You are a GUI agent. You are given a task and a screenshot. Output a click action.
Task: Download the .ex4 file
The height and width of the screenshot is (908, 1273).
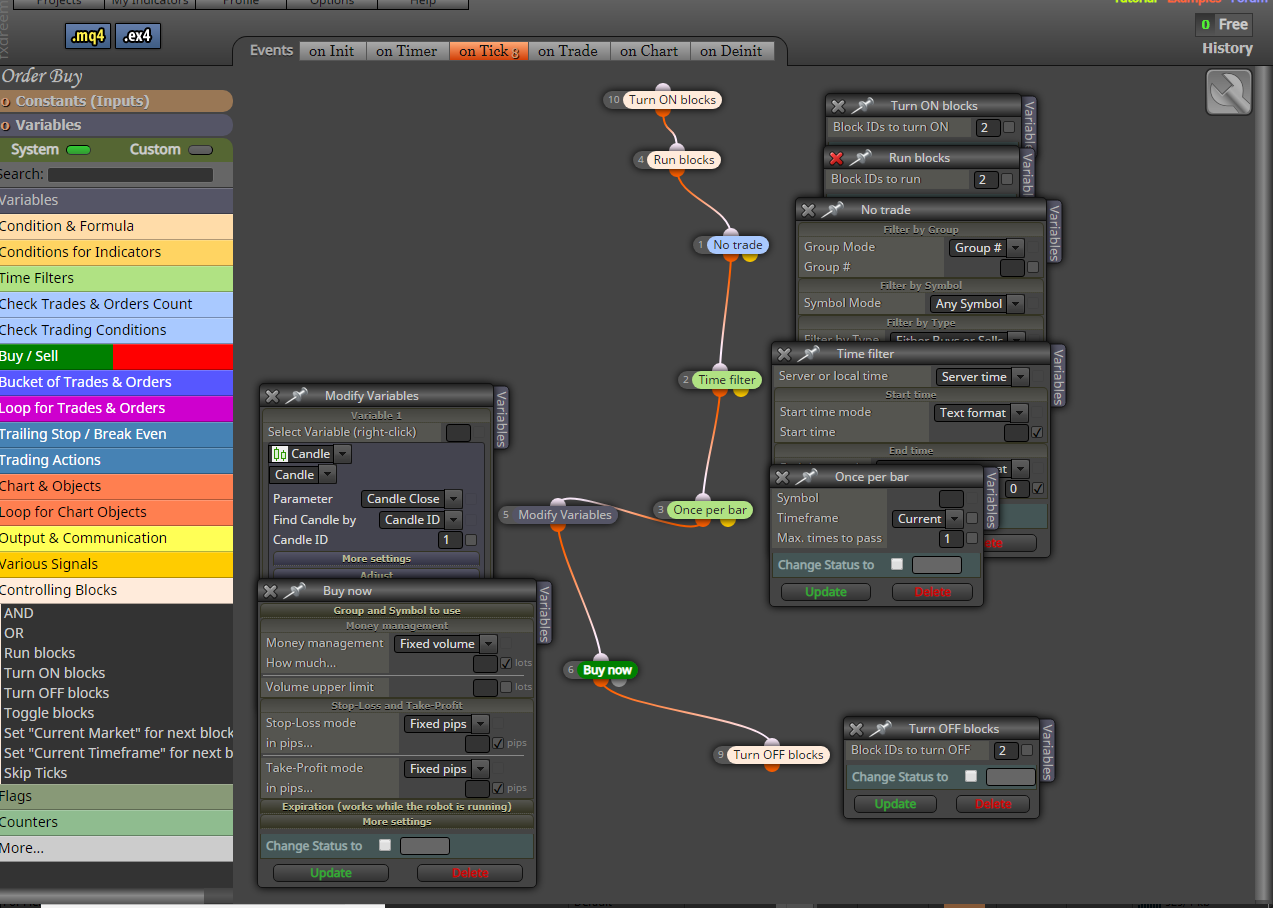[138, 37]
